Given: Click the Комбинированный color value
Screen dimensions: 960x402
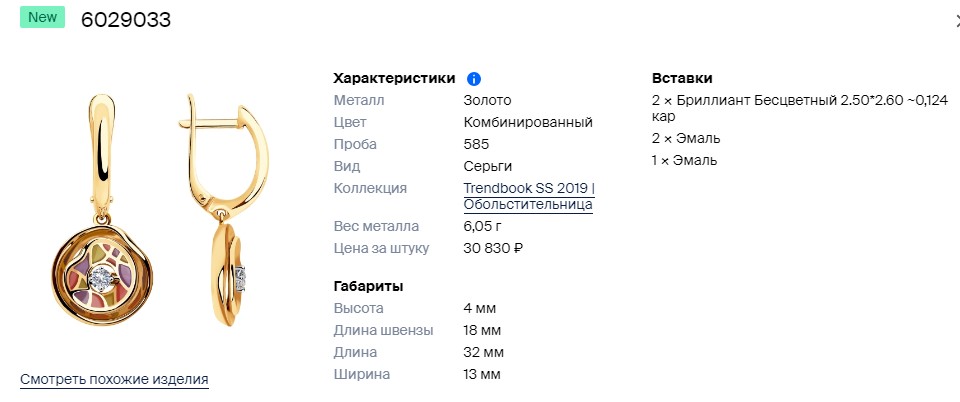Looking at the screenshot, I should 528,122.
